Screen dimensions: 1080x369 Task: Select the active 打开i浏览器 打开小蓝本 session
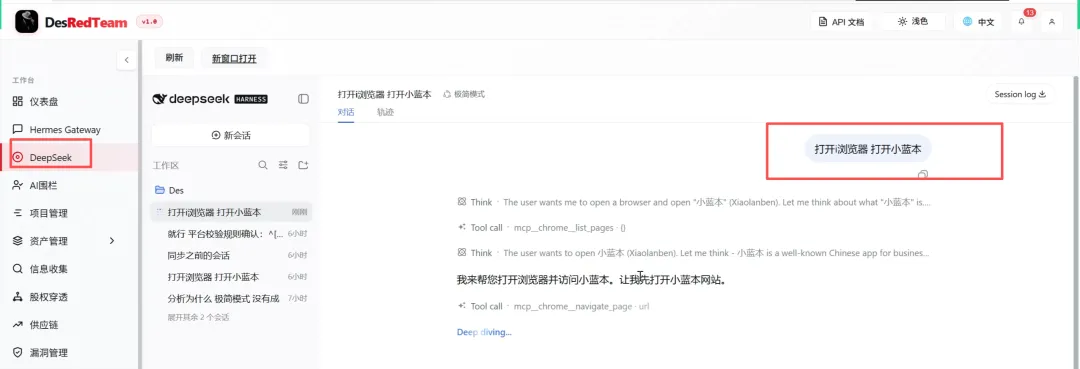(x=231, y=212)
